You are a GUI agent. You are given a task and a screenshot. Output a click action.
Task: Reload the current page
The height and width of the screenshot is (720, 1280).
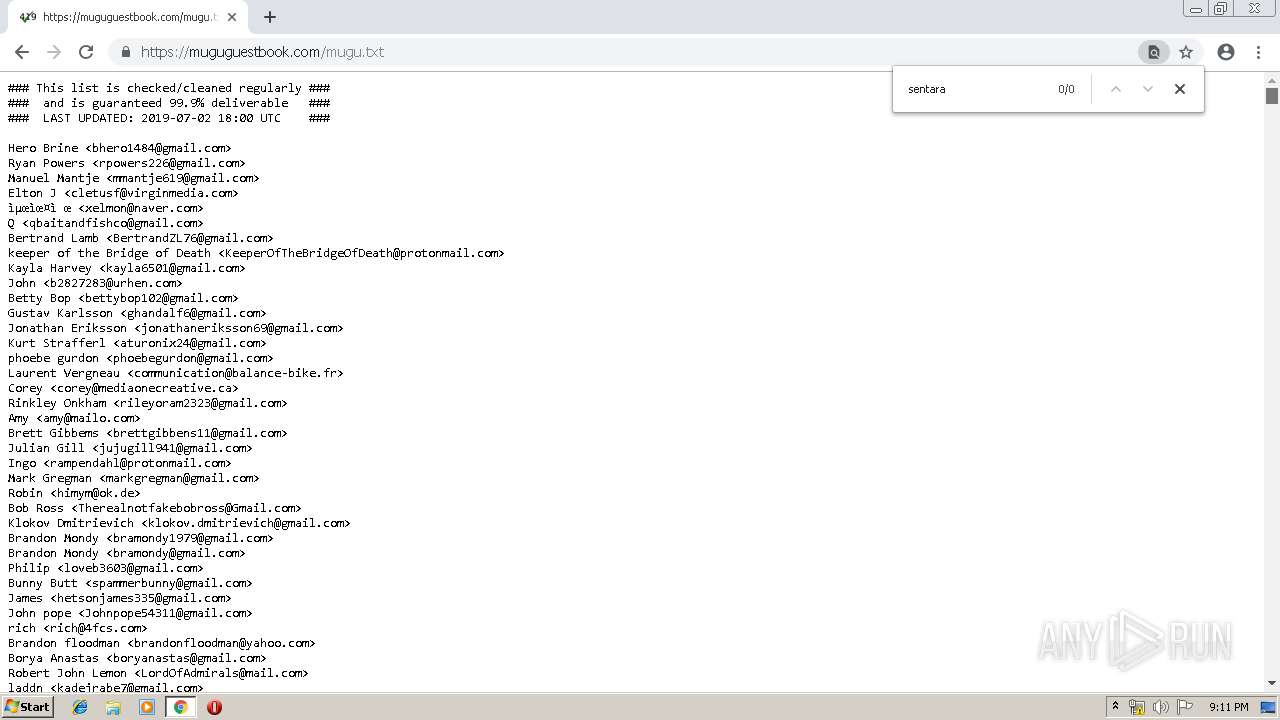(86, 52)
